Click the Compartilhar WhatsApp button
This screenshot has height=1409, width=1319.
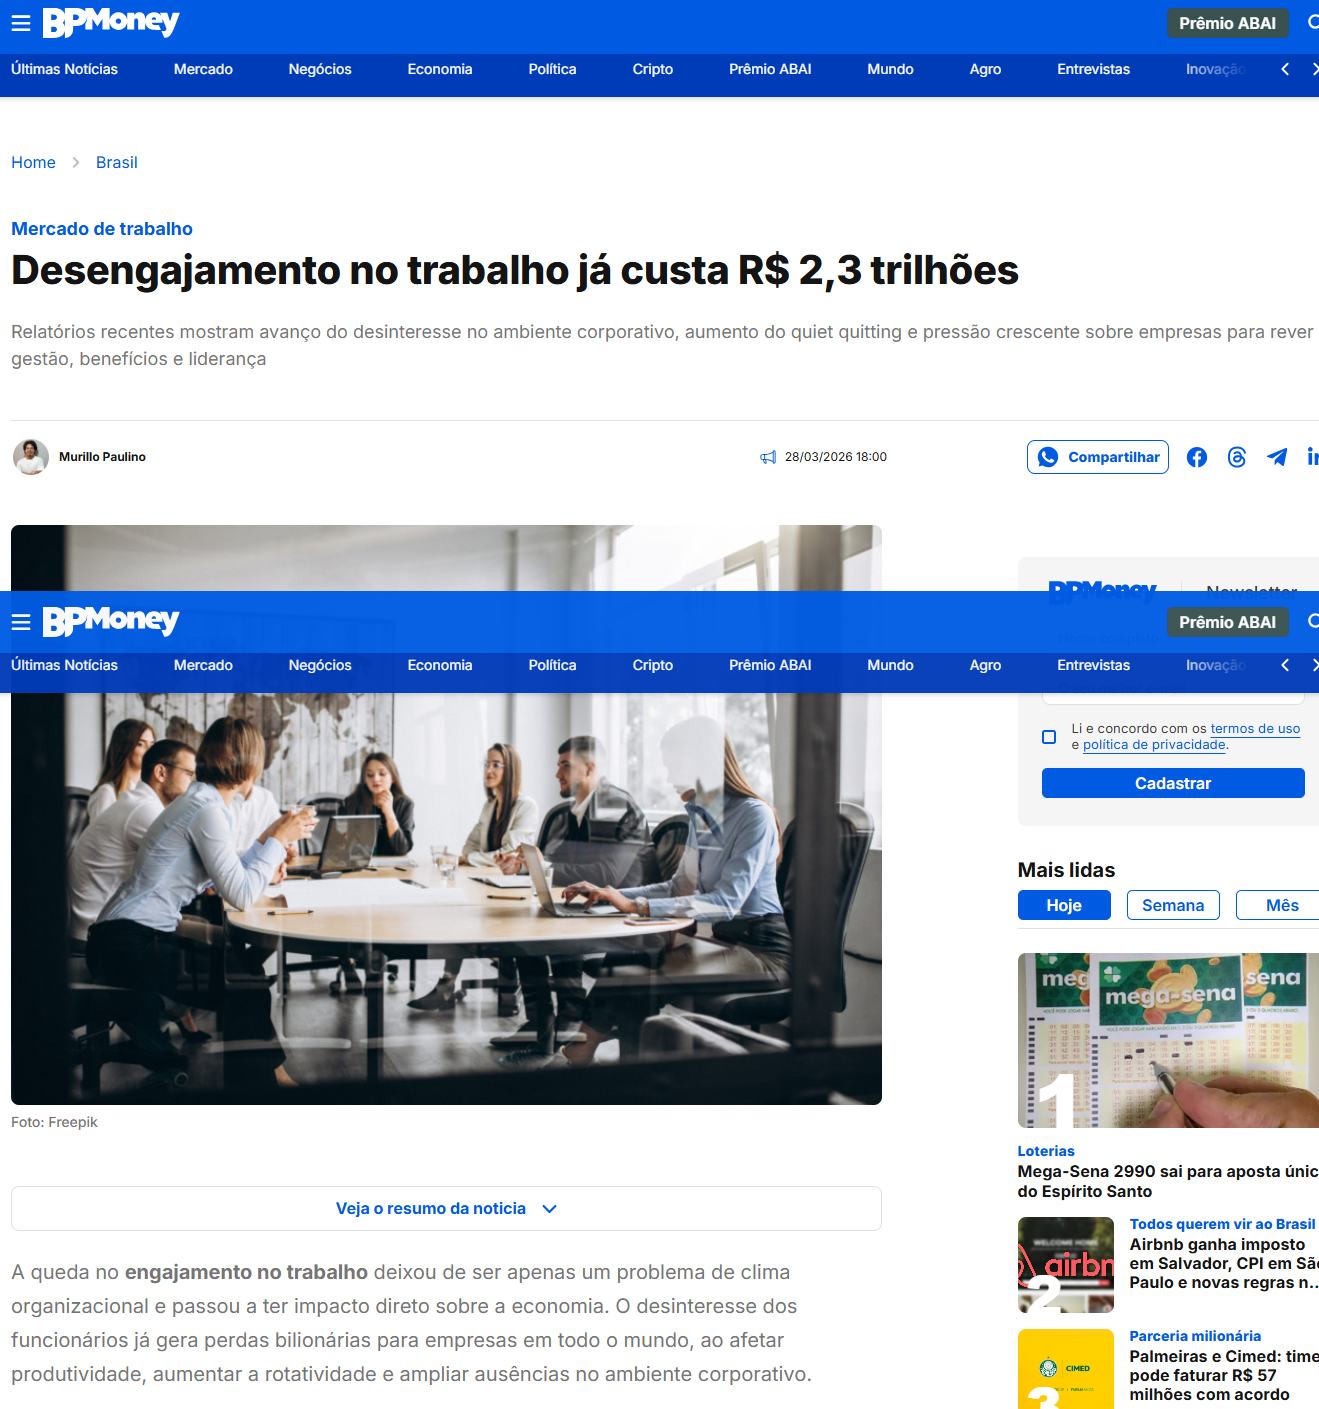[1097, 457]
